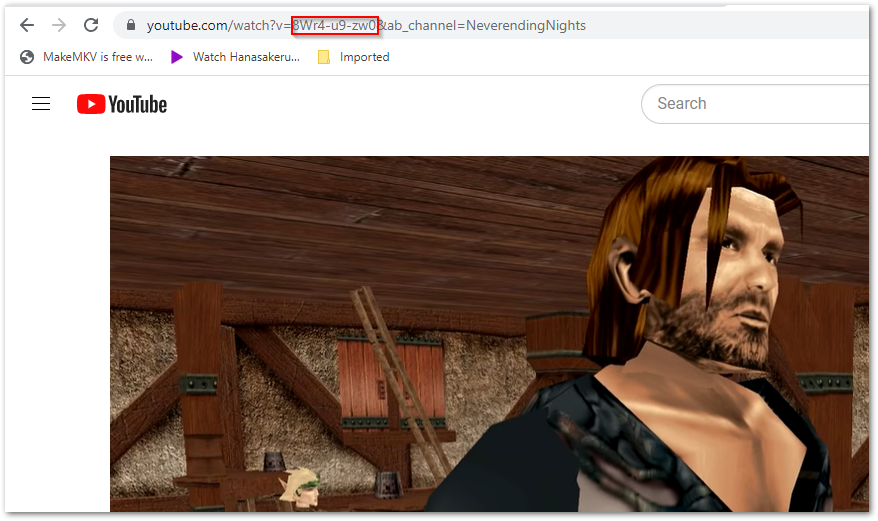The width and height of the screenshot is (878, 521).
Task: Click the padlock site security icon
Action: coord(130,25)
